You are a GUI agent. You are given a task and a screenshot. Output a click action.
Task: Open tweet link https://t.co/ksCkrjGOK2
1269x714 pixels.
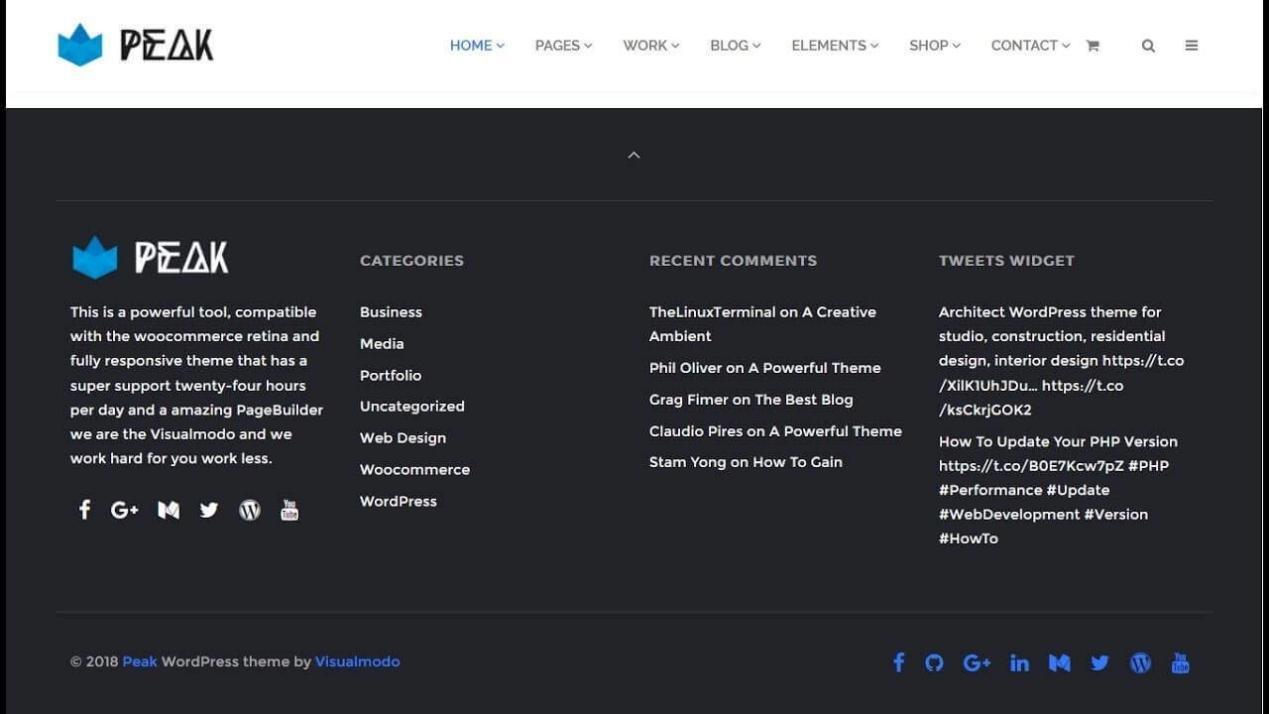point(1030,398)
